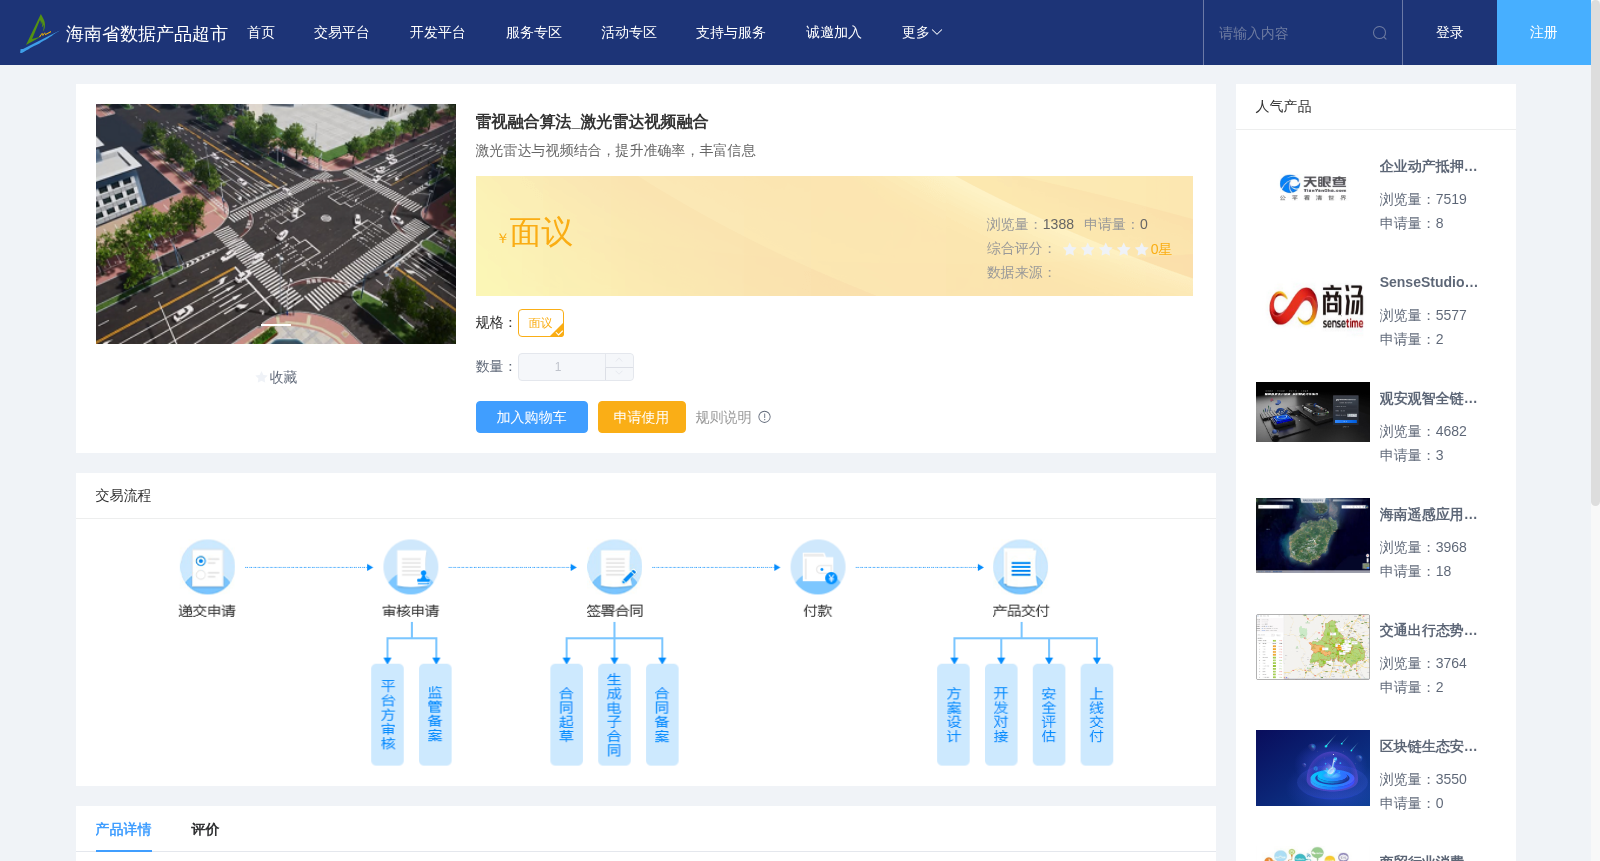The image size is (1600, 861).
Task: Open 区块链生态安 product title
Action: pos(1428,746)
